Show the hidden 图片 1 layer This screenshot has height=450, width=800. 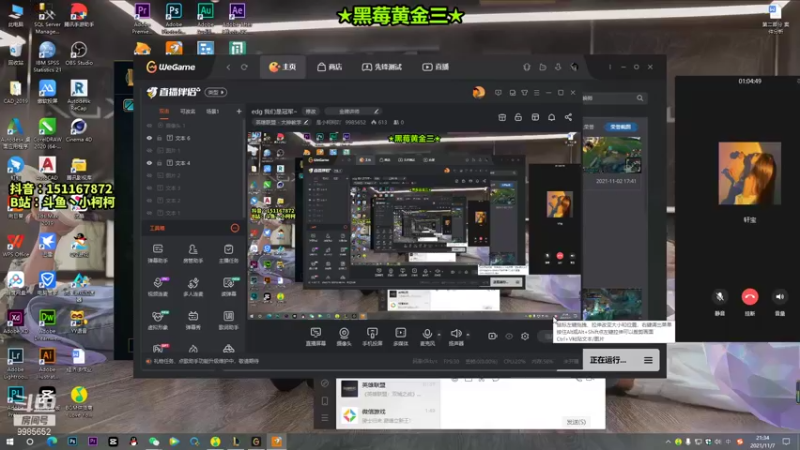[149, 151]
